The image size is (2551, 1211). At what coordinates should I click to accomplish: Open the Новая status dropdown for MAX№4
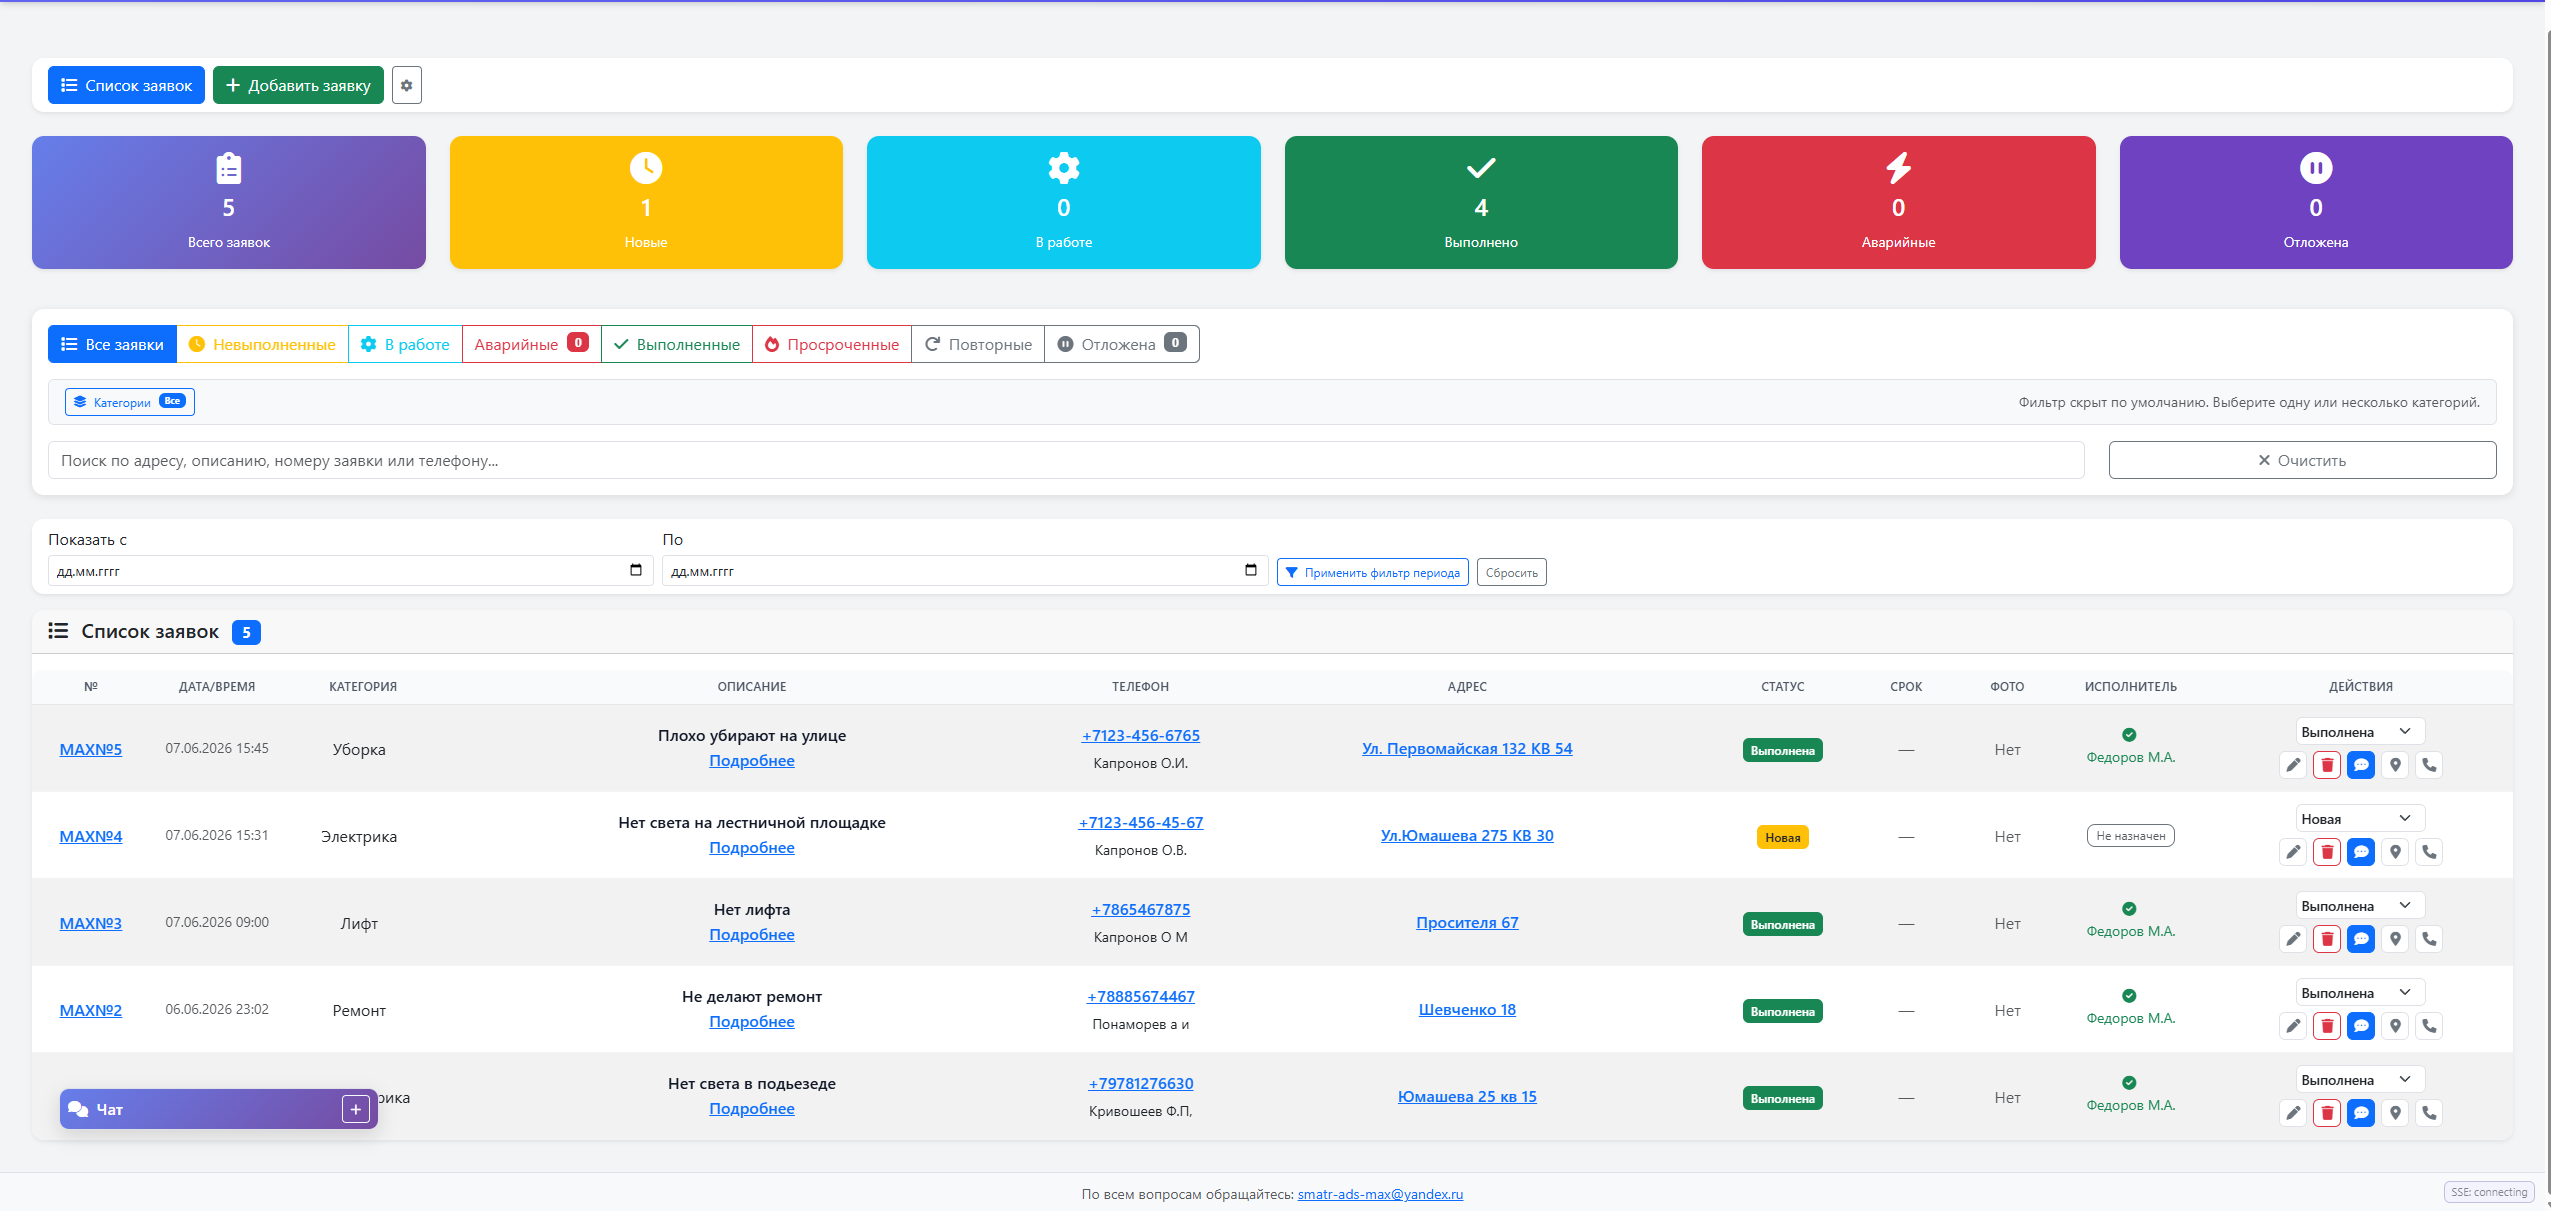(x=2359, y=818)
